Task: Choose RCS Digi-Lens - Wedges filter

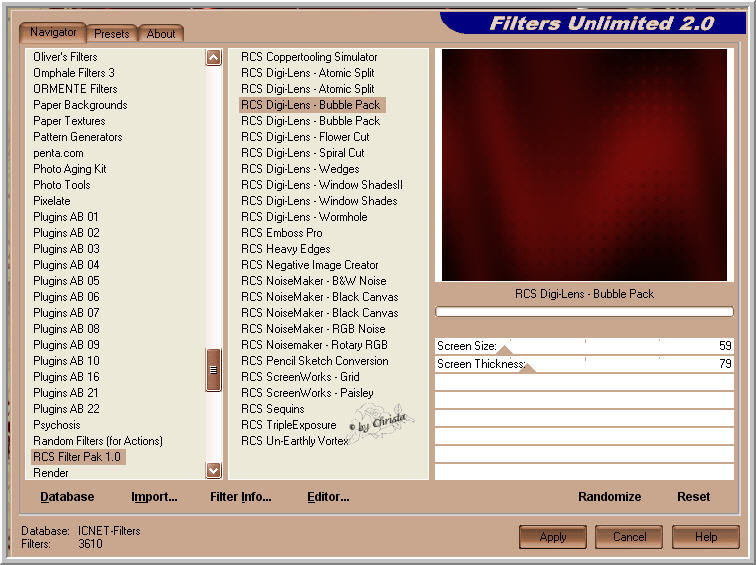Action: click(x=300, y=169)
